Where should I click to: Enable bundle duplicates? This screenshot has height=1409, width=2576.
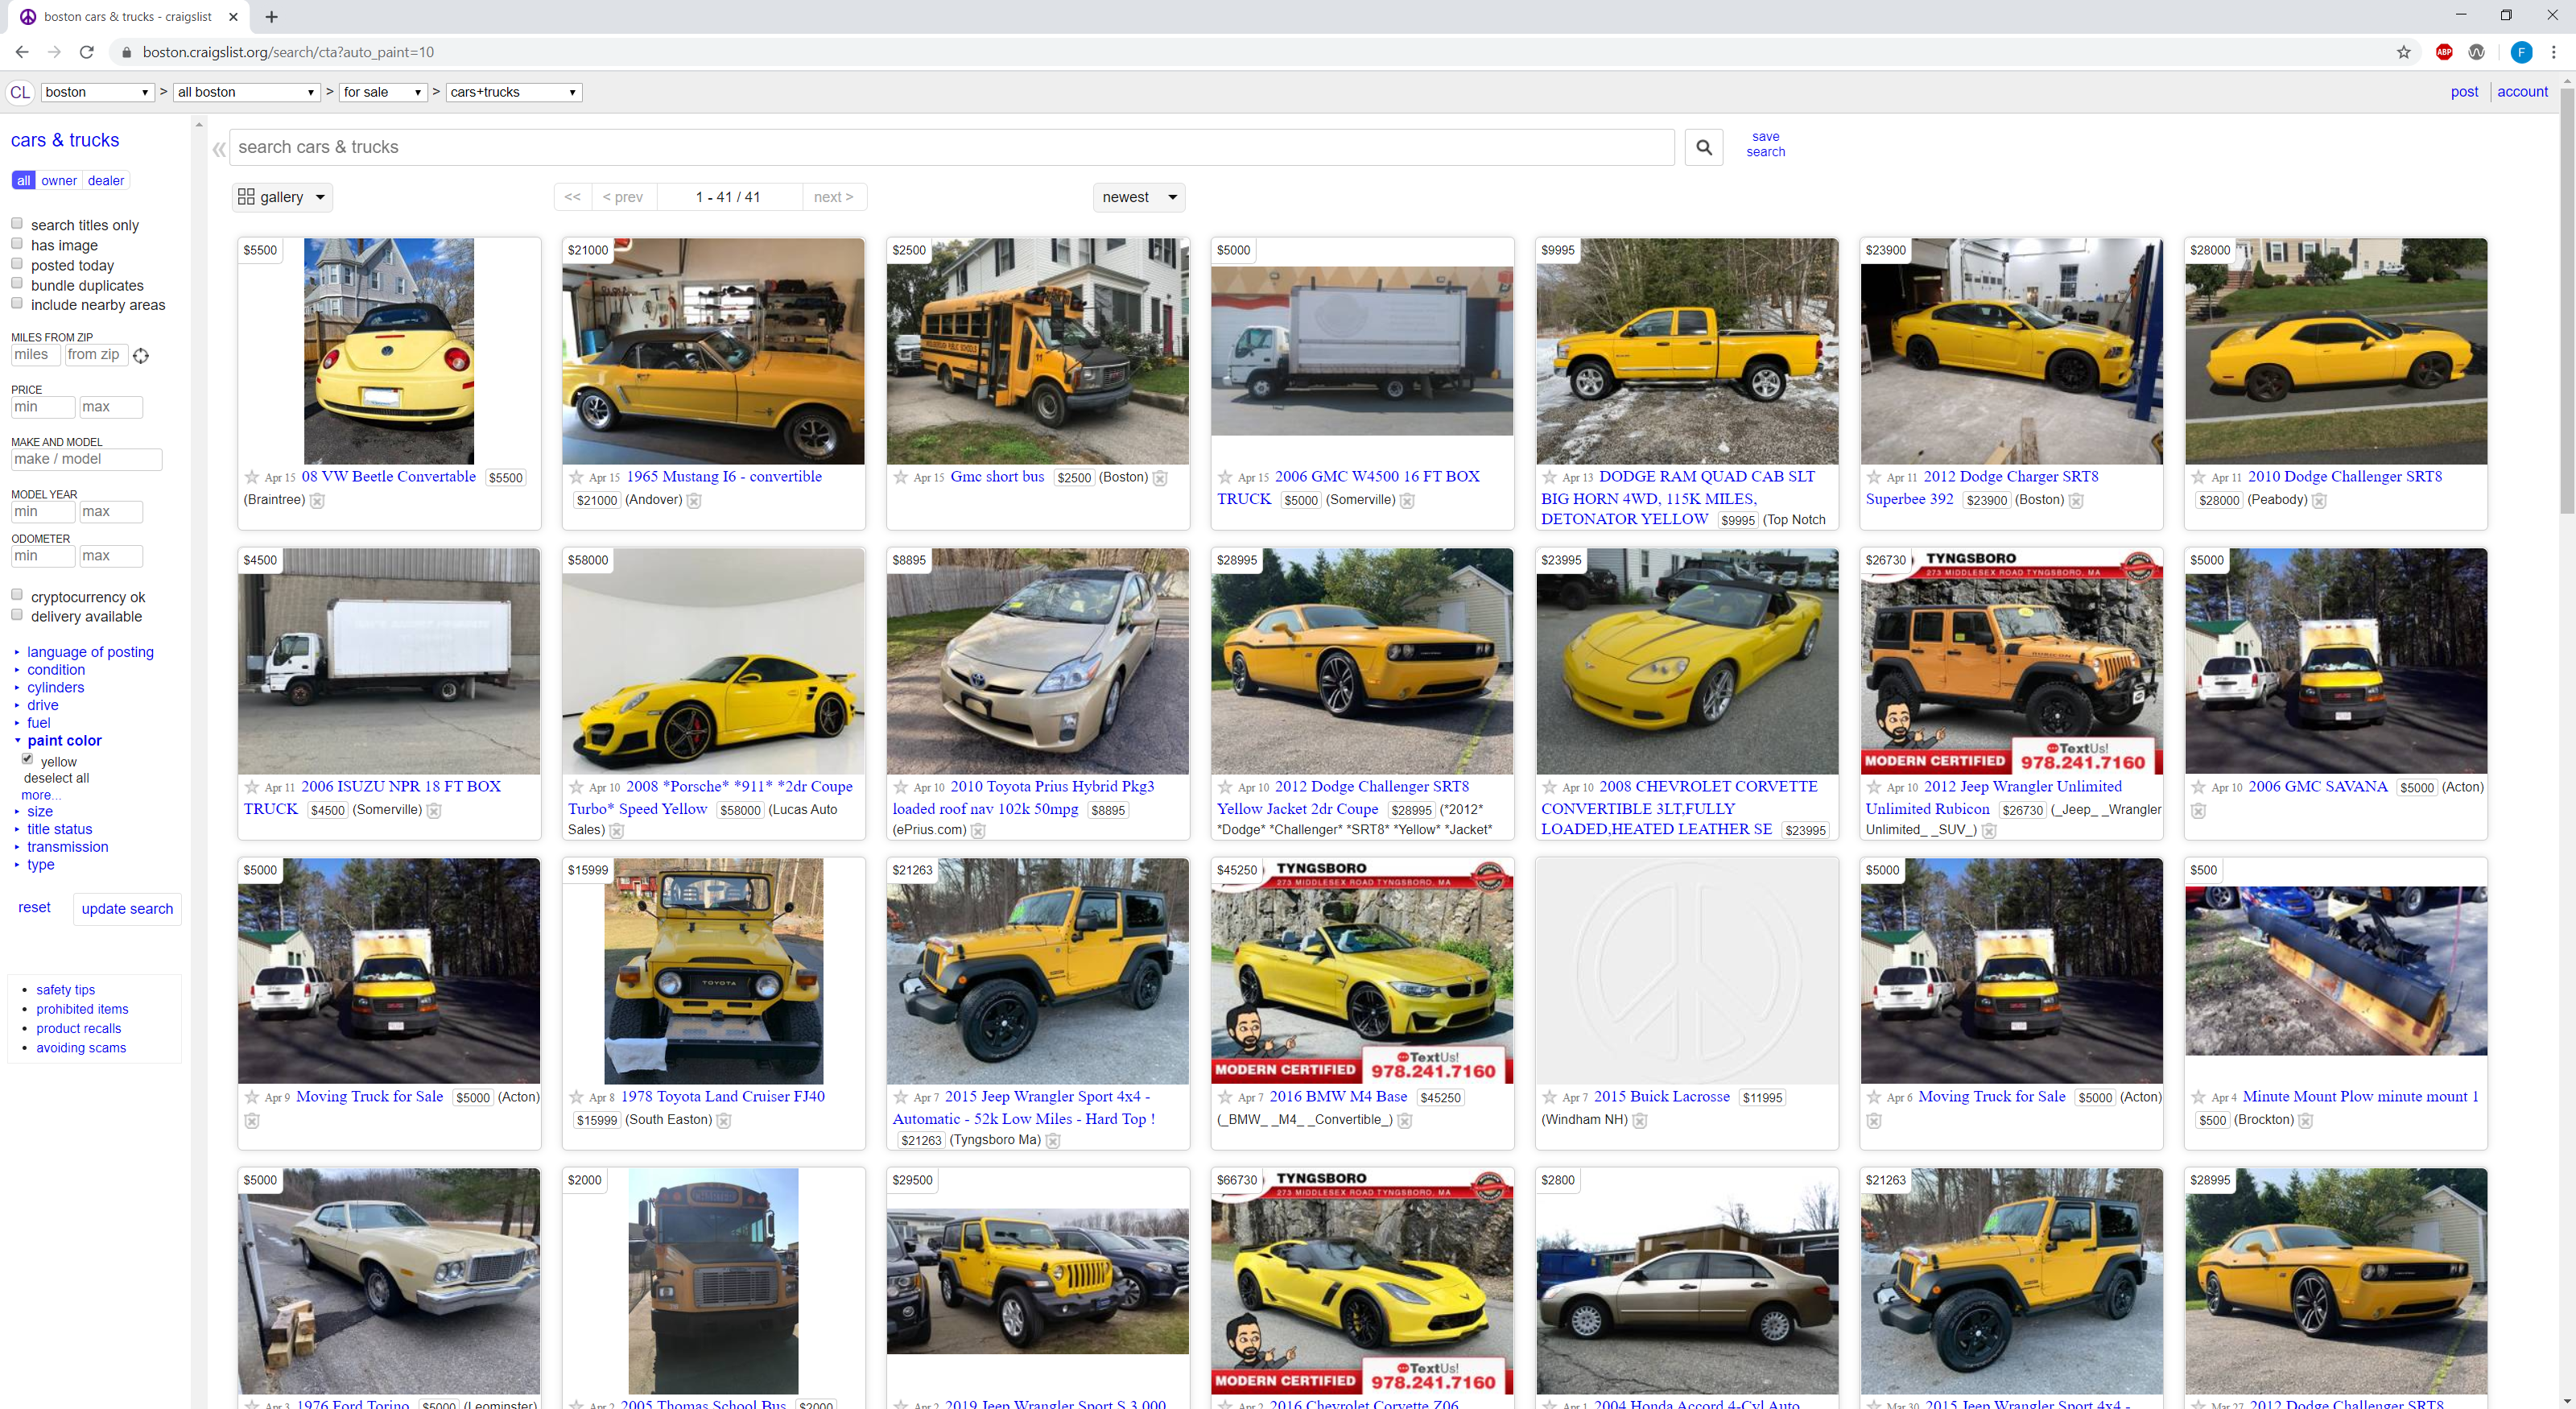pyautogui.click(x=17, y=283)
